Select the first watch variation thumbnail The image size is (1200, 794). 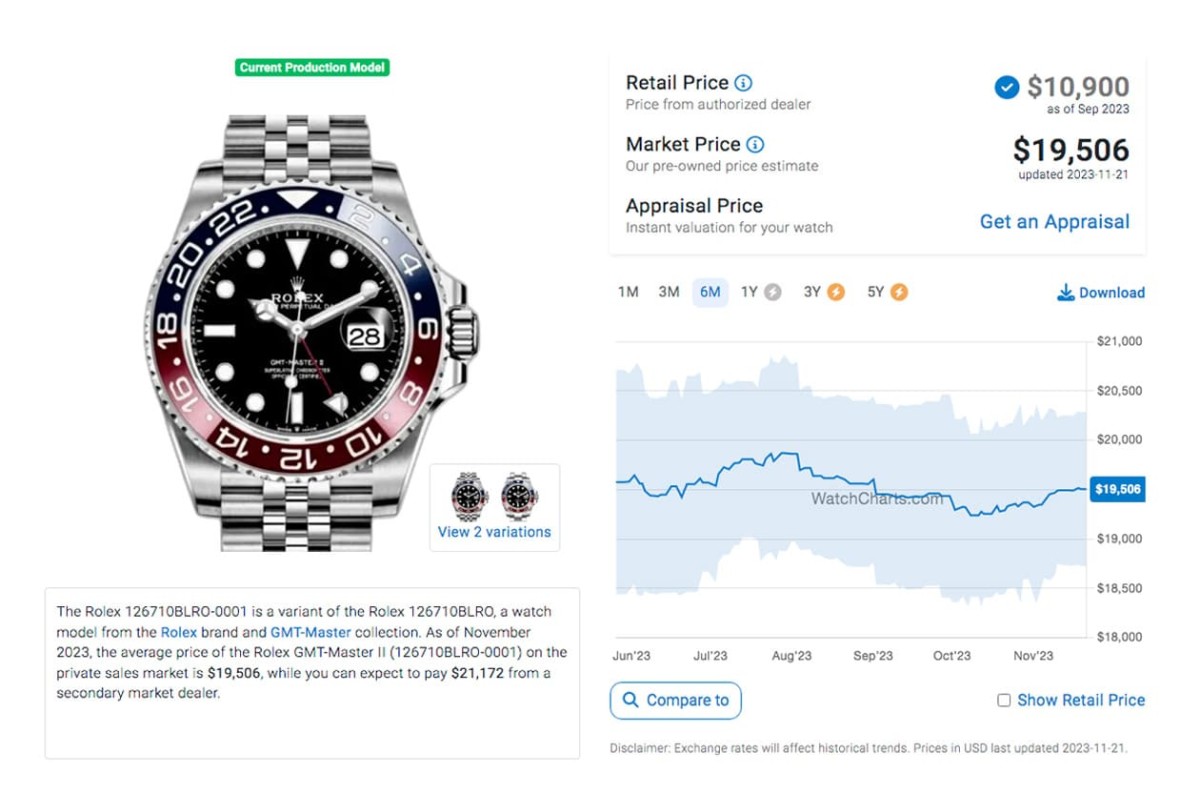[x=469, y=496]
